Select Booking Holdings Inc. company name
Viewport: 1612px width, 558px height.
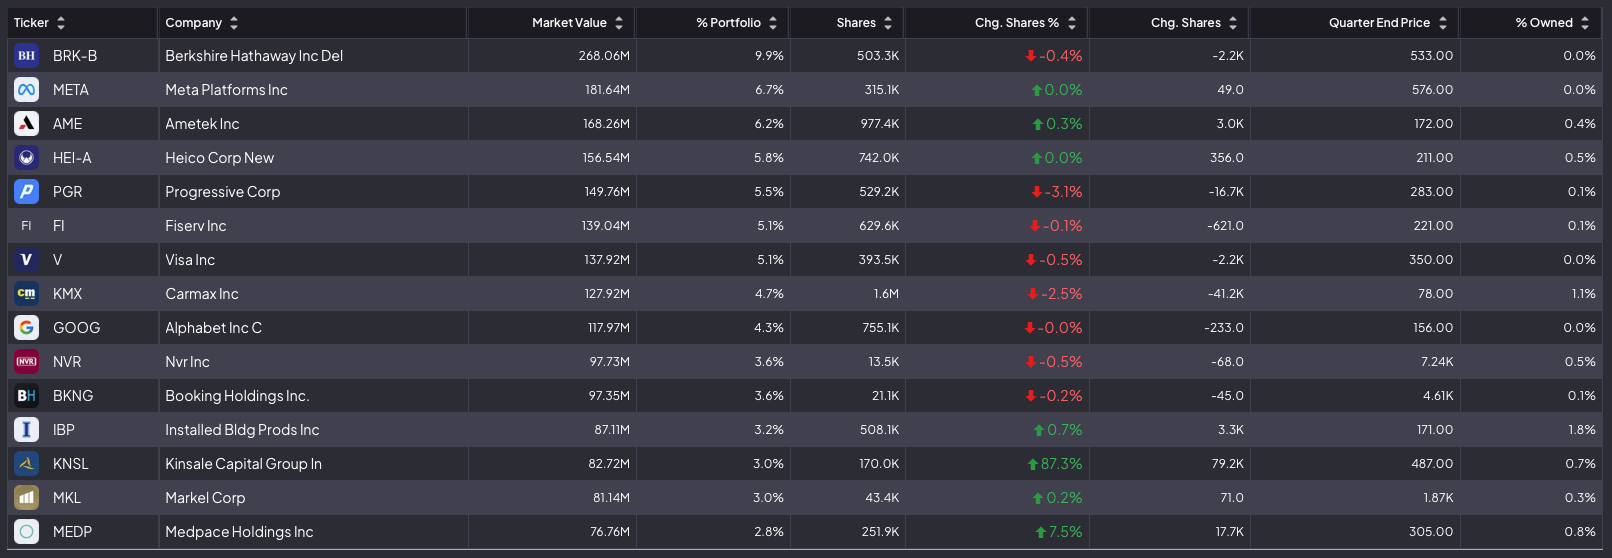(x=237, y=396)
